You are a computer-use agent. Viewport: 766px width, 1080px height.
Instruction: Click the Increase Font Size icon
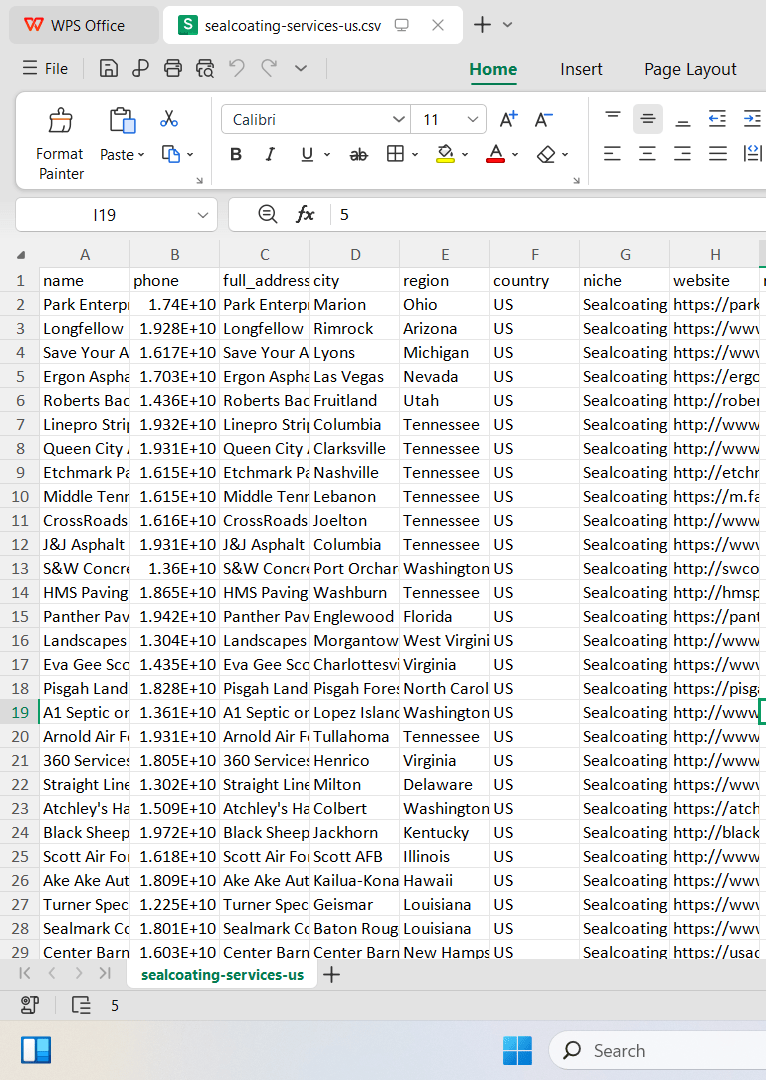pyautogui.click(x=508, y=119)
